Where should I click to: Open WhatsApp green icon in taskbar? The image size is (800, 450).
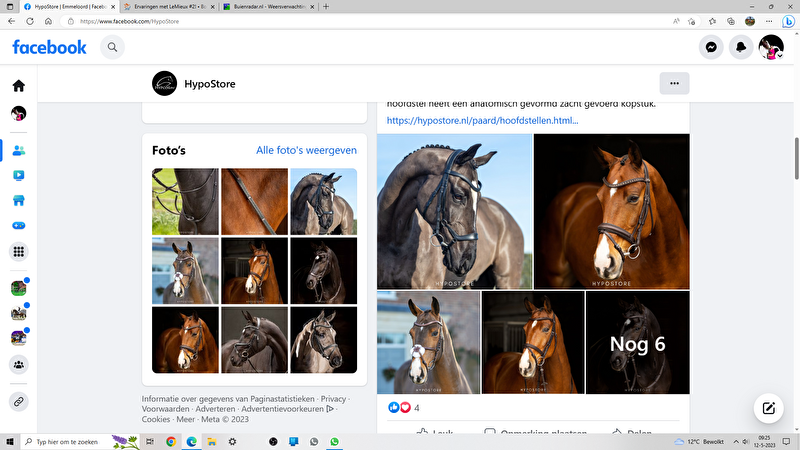(334, 442)
